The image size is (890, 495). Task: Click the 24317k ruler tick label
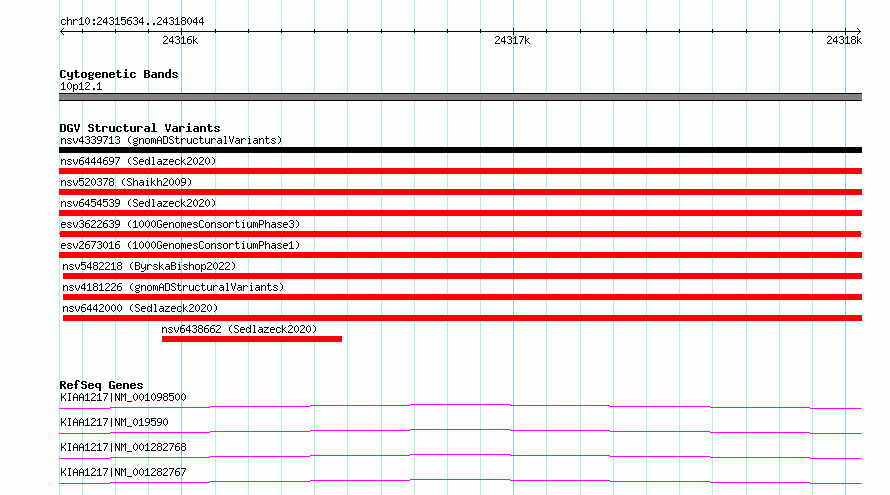click(x=512, y=40)
